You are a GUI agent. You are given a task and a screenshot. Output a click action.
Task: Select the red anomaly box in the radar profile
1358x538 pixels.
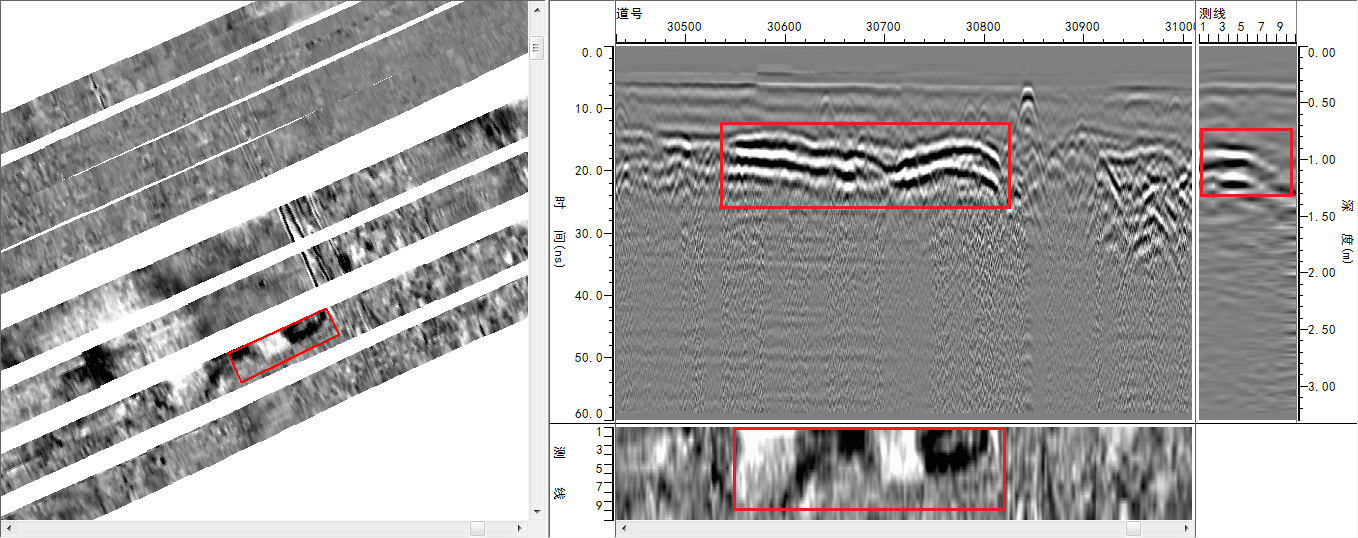pos(865,166)
